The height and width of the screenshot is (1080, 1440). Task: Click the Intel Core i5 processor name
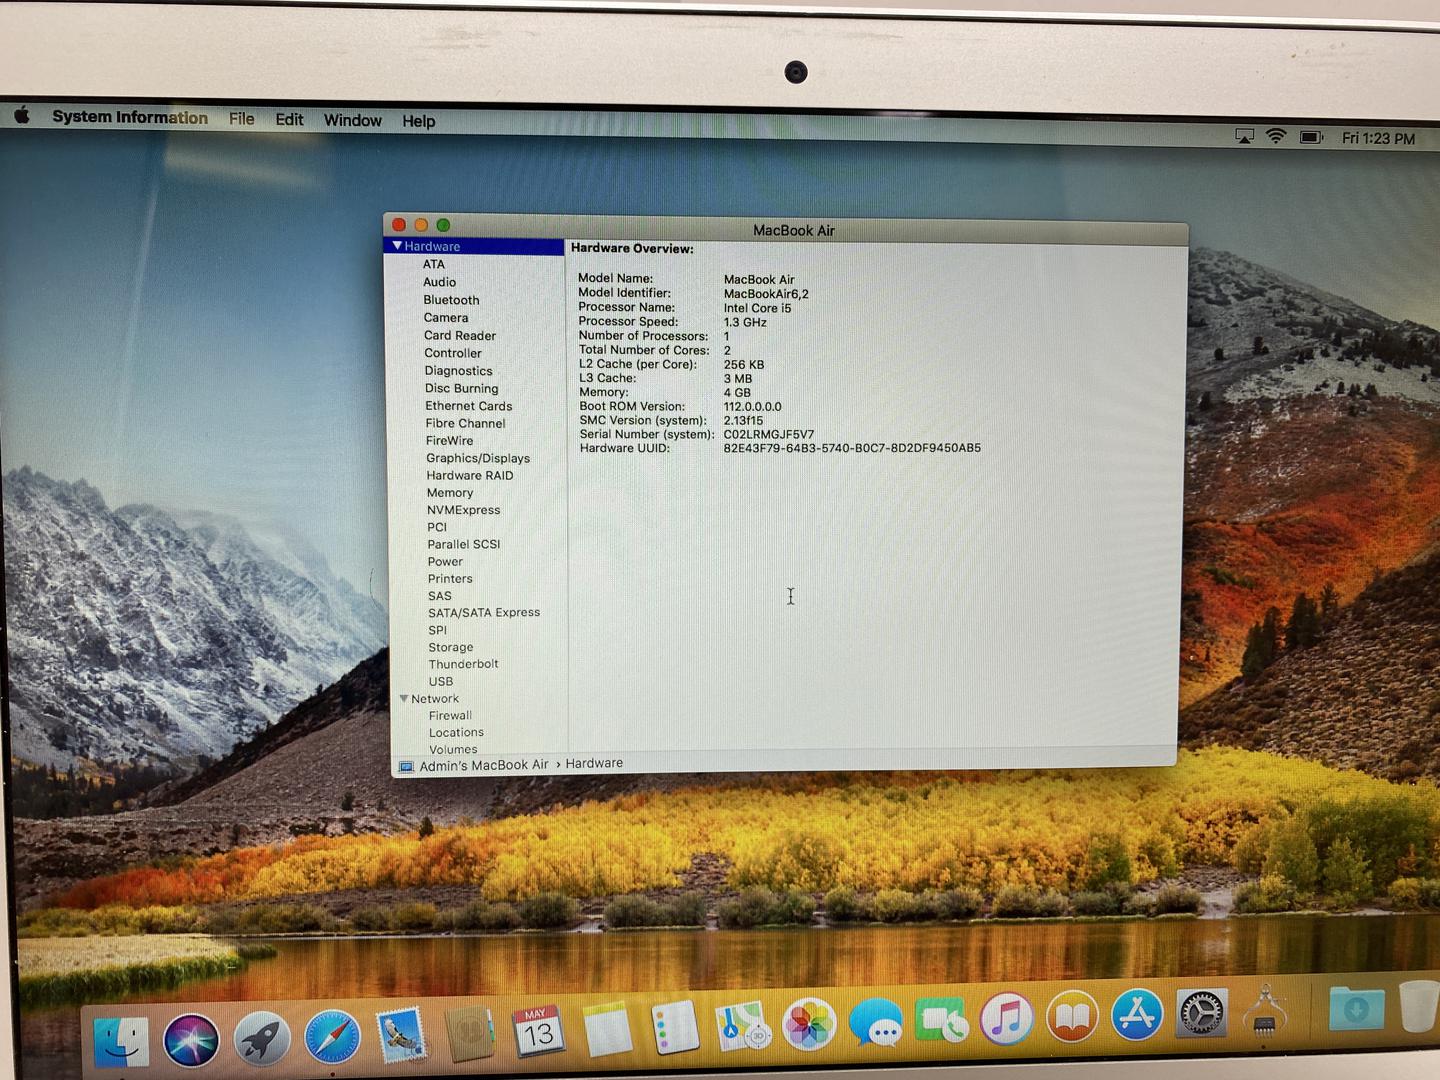[757, 308]
